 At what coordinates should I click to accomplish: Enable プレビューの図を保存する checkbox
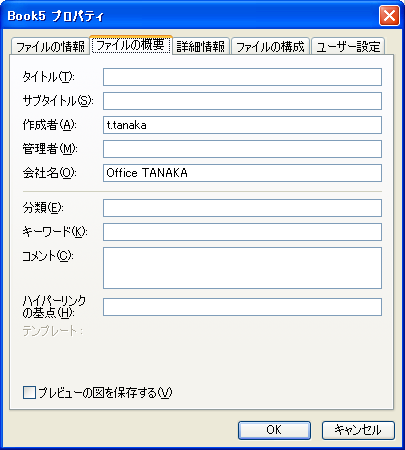pyautogui.click(x=29, y=392)
